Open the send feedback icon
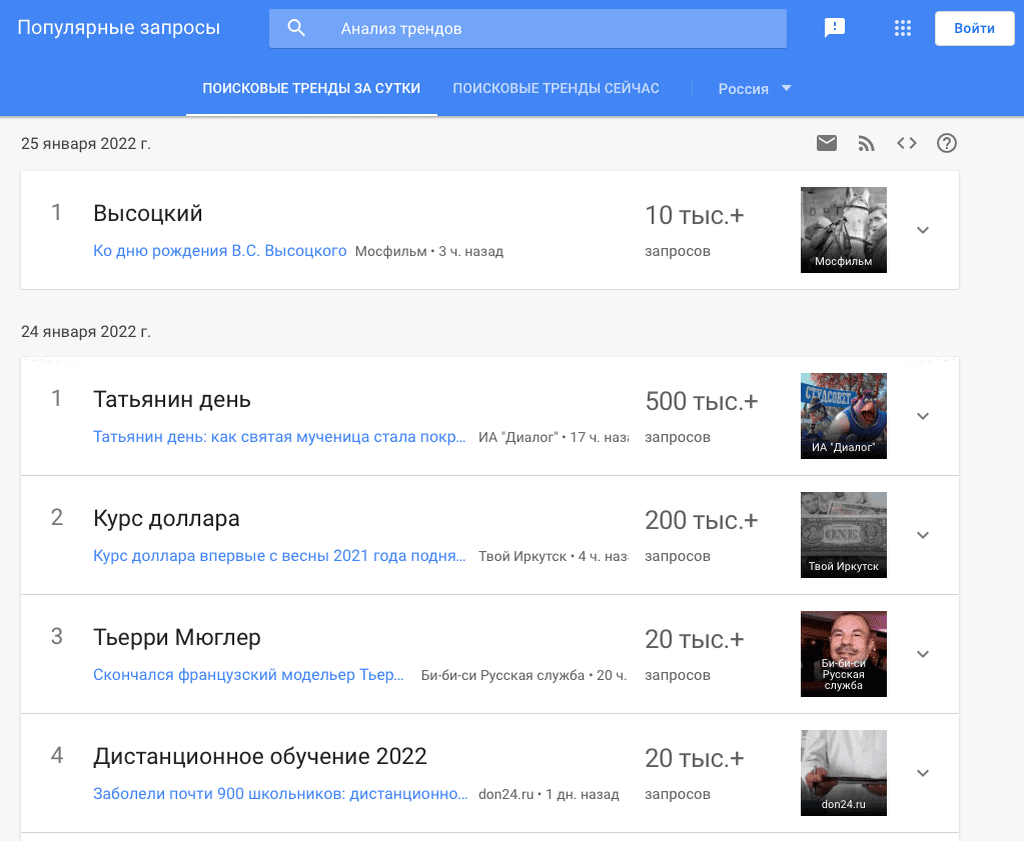Viewport: 1024px width, 841px height. [835, 28]
